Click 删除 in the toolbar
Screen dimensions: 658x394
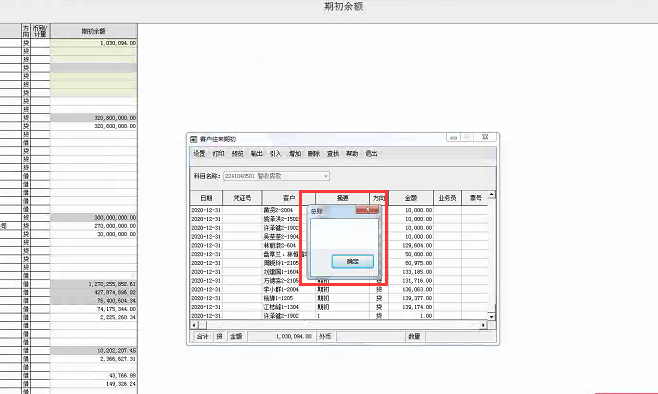click(314, 154)
